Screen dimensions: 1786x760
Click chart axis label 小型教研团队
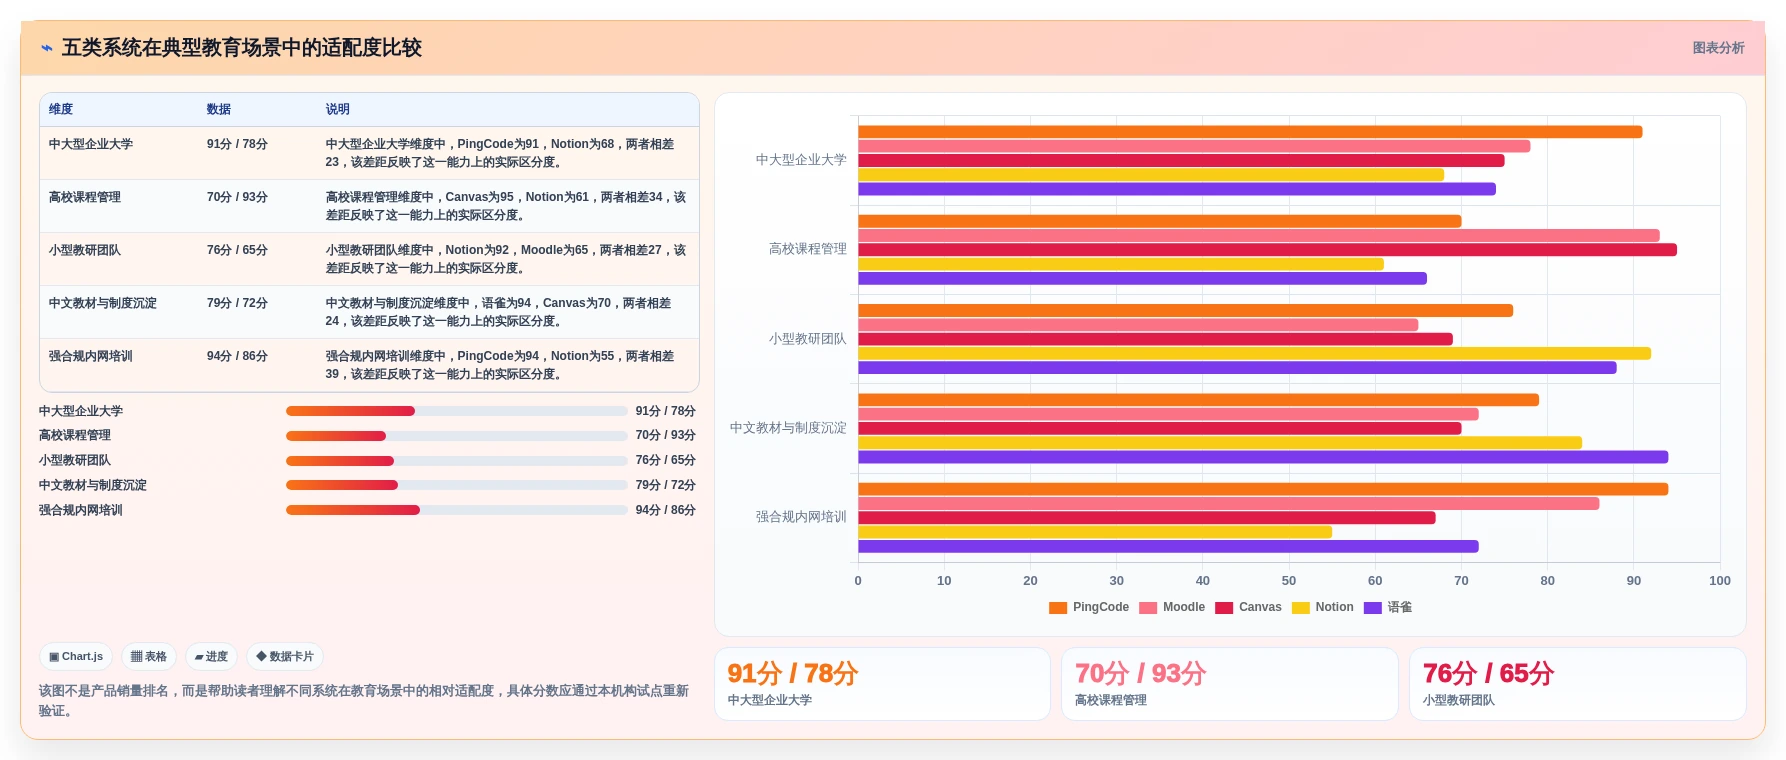click(x=807, y=339)
